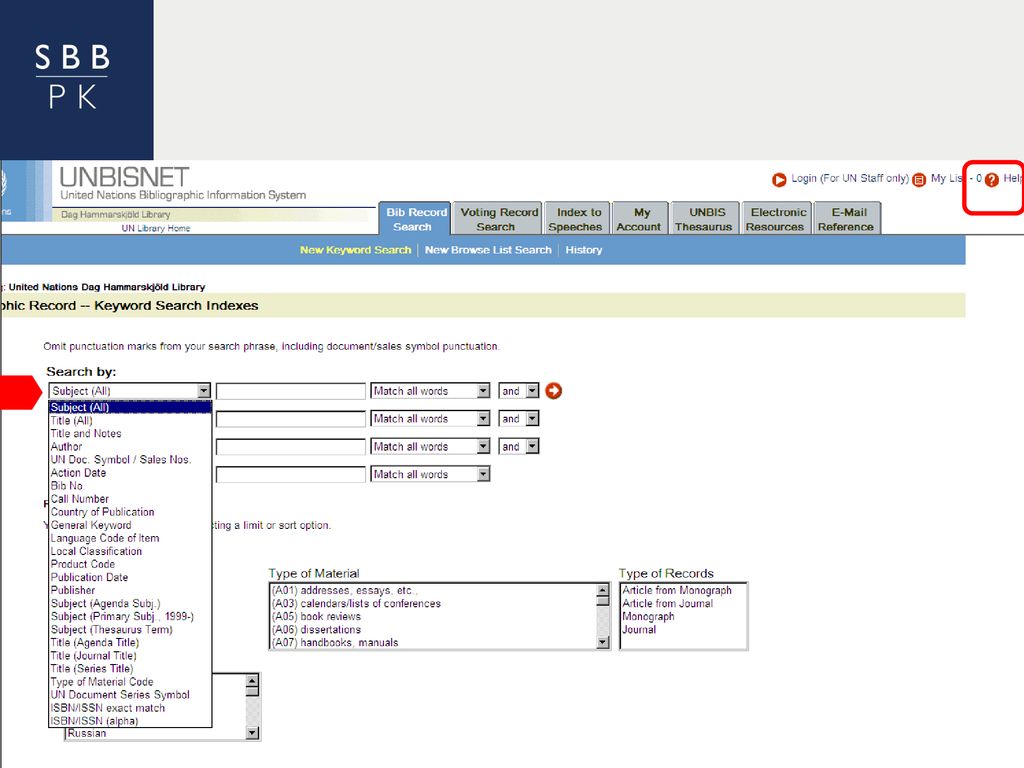Select 'Title (Agenda Title)' option
Image resolution: width=1024 pixels, height=768 pixels.
130,643
